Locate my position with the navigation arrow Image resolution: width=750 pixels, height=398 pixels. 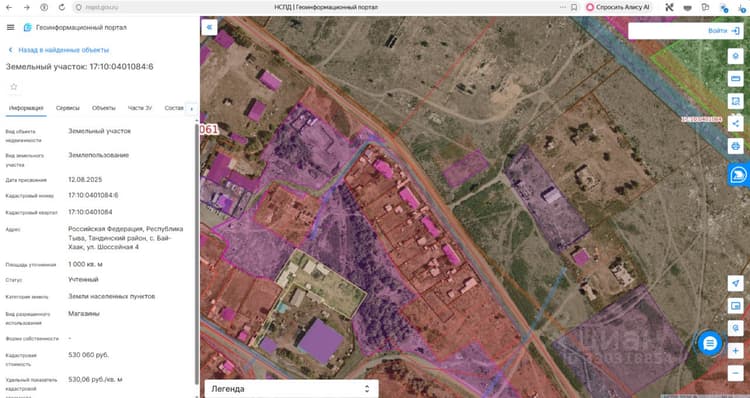735,283
